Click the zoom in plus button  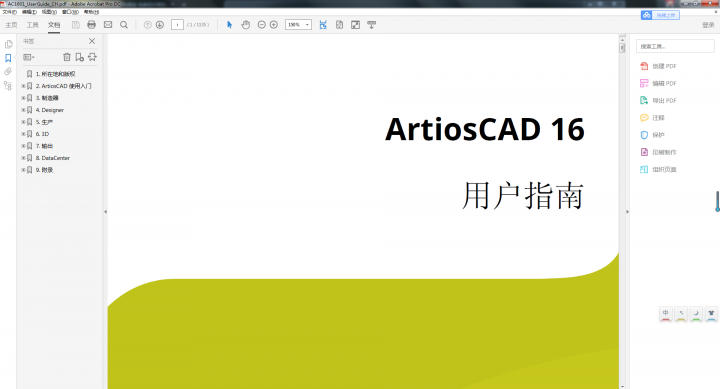(274, 25)
